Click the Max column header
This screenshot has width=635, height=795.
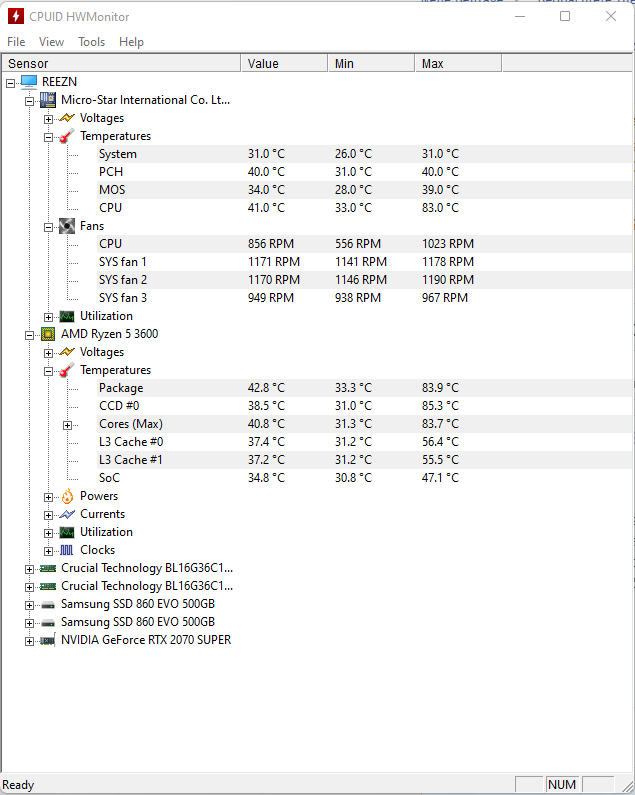[x=458, y=63]
